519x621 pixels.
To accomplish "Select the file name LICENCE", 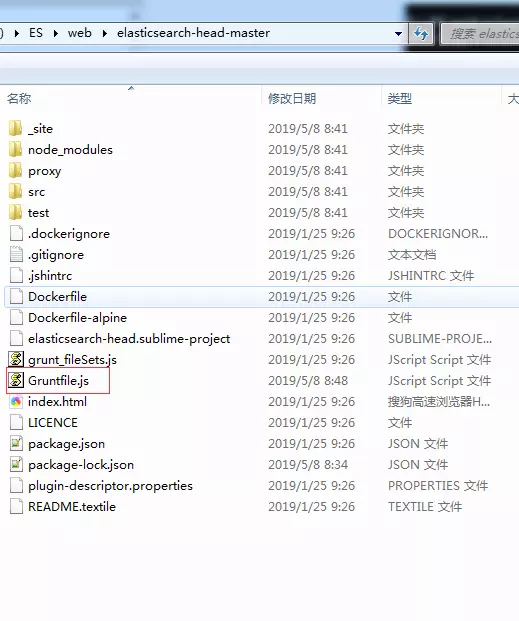I will [53, 423].
